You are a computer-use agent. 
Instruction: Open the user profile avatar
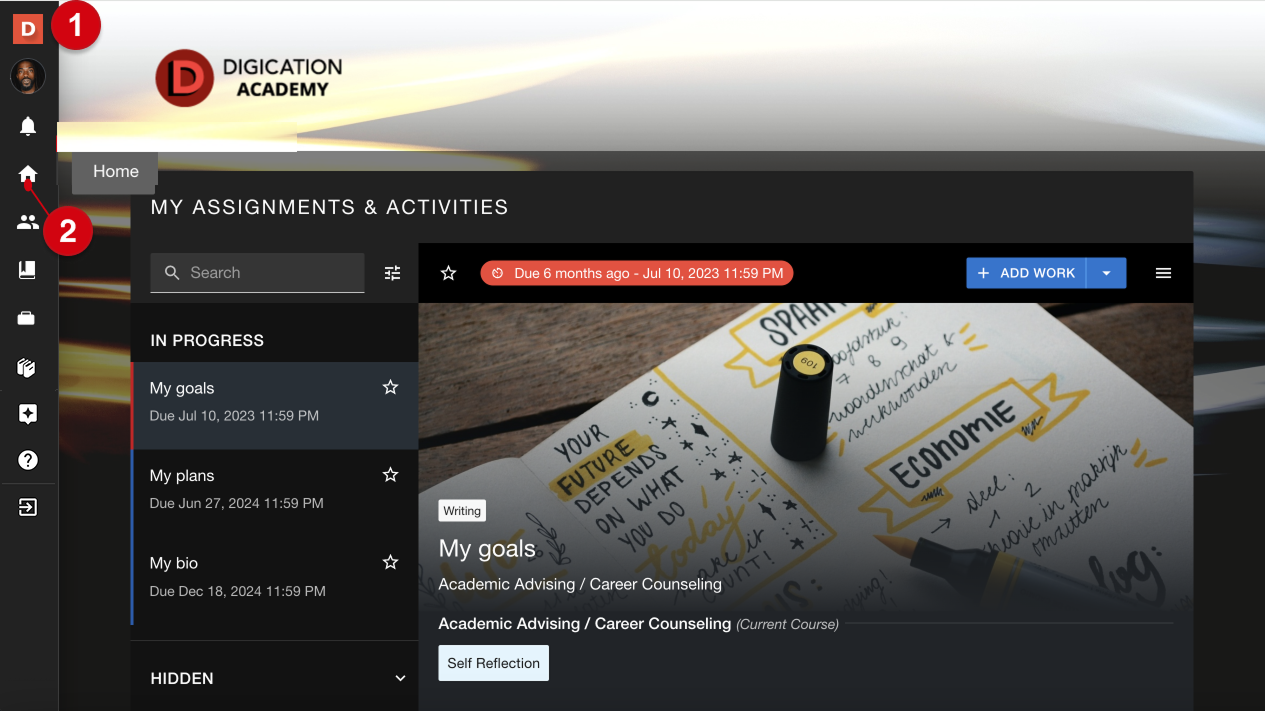pos(28,77)
